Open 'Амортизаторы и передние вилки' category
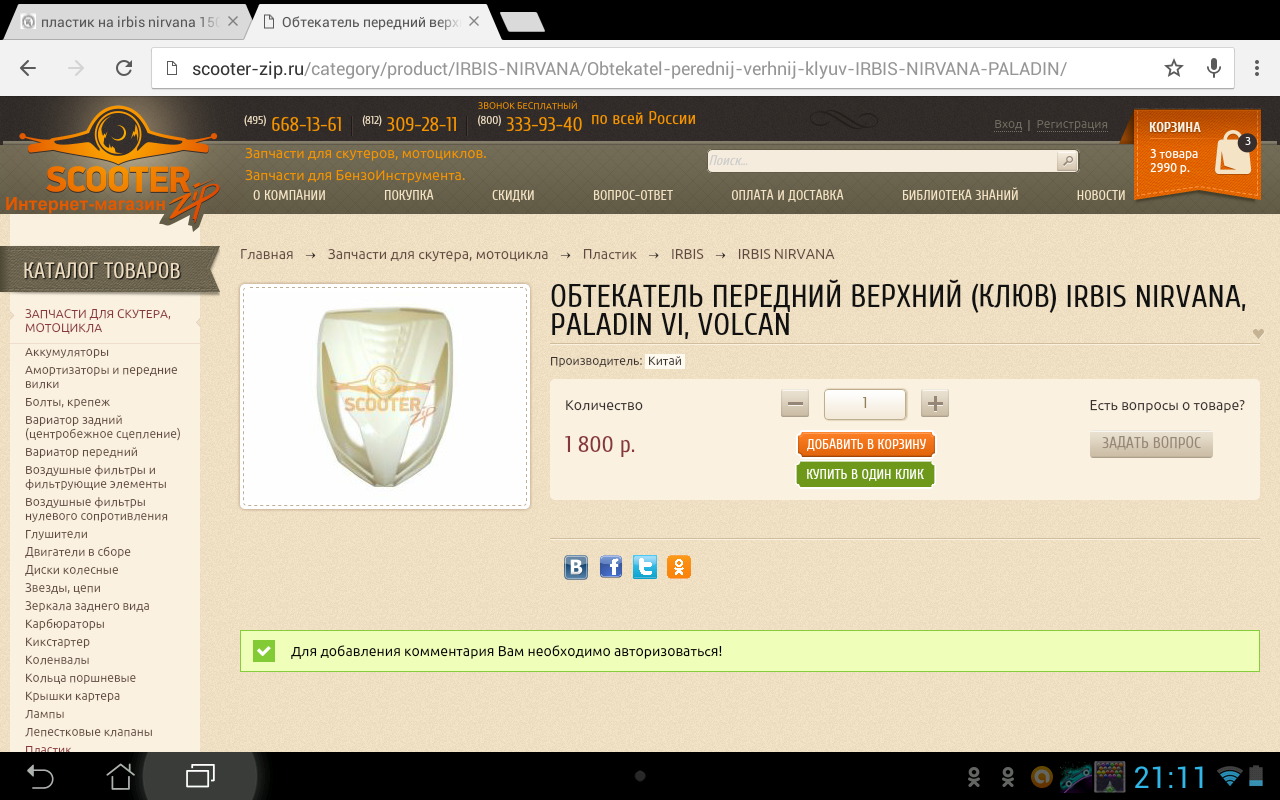This screenshot has width=1280, height=800. 101,377
